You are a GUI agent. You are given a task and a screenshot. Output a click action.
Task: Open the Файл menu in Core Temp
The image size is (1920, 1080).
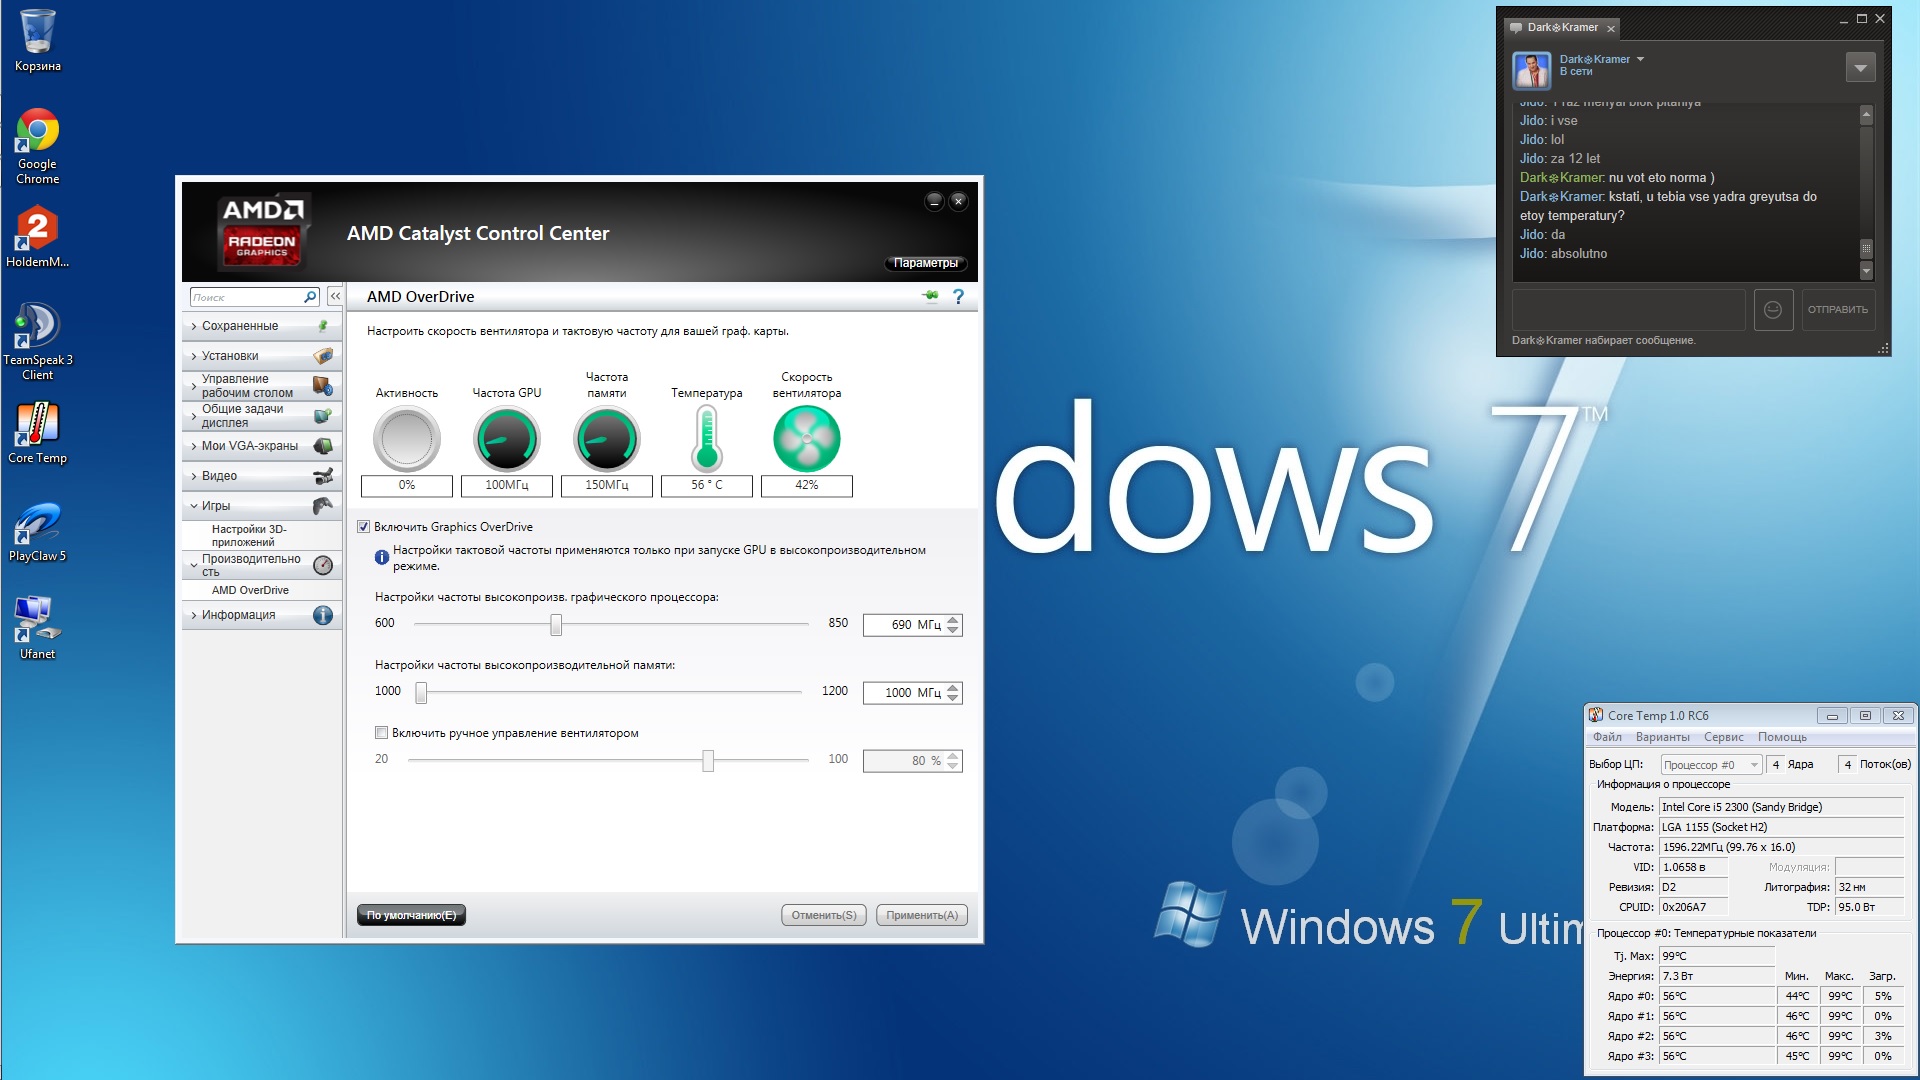click(x=1607, y=737)
